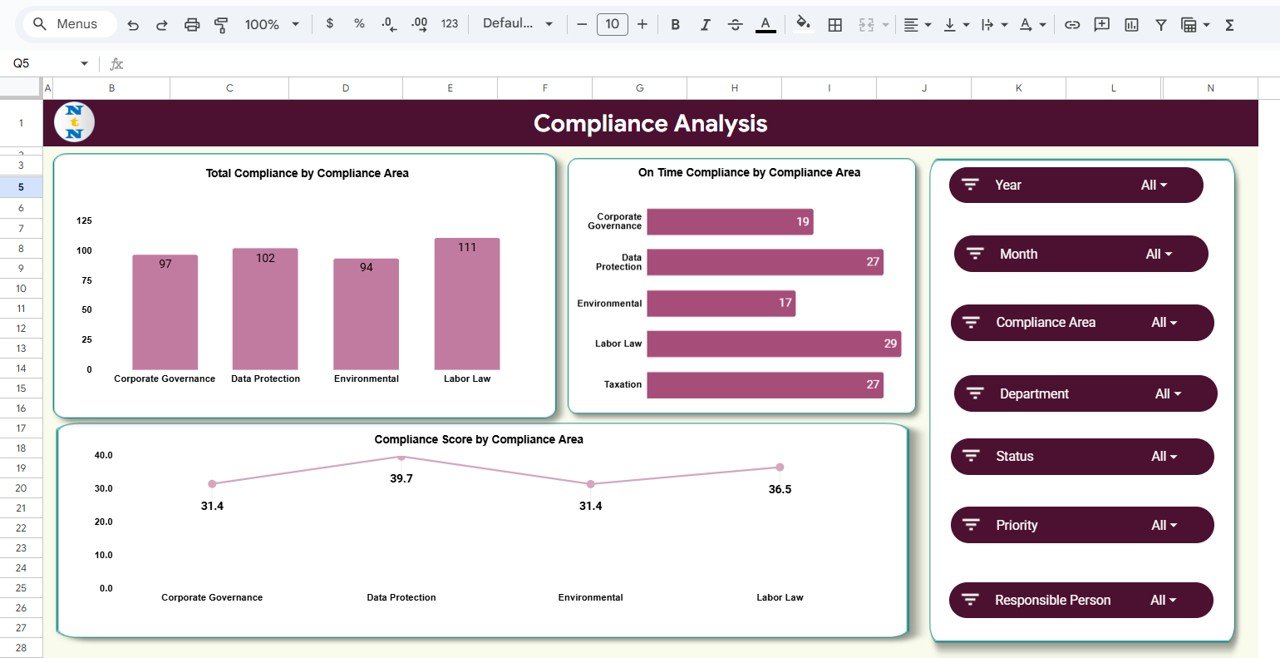Format selected cell as currency
Image resolution: width=1280 pixels, height=658 pixels.
click(330, 24)
